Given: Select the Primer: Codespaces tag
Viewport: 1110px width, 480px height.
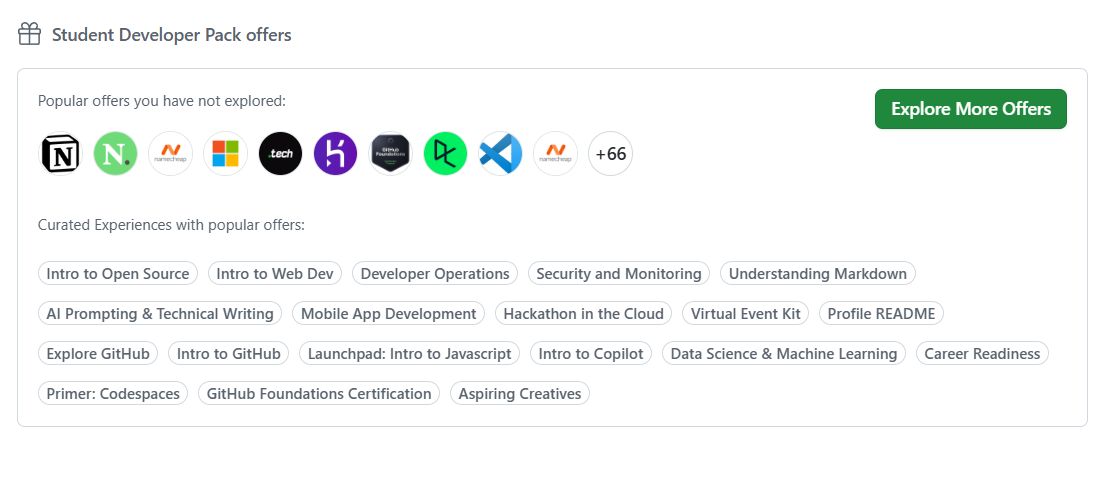Looking at the screenshot, I should coord(113,394).
